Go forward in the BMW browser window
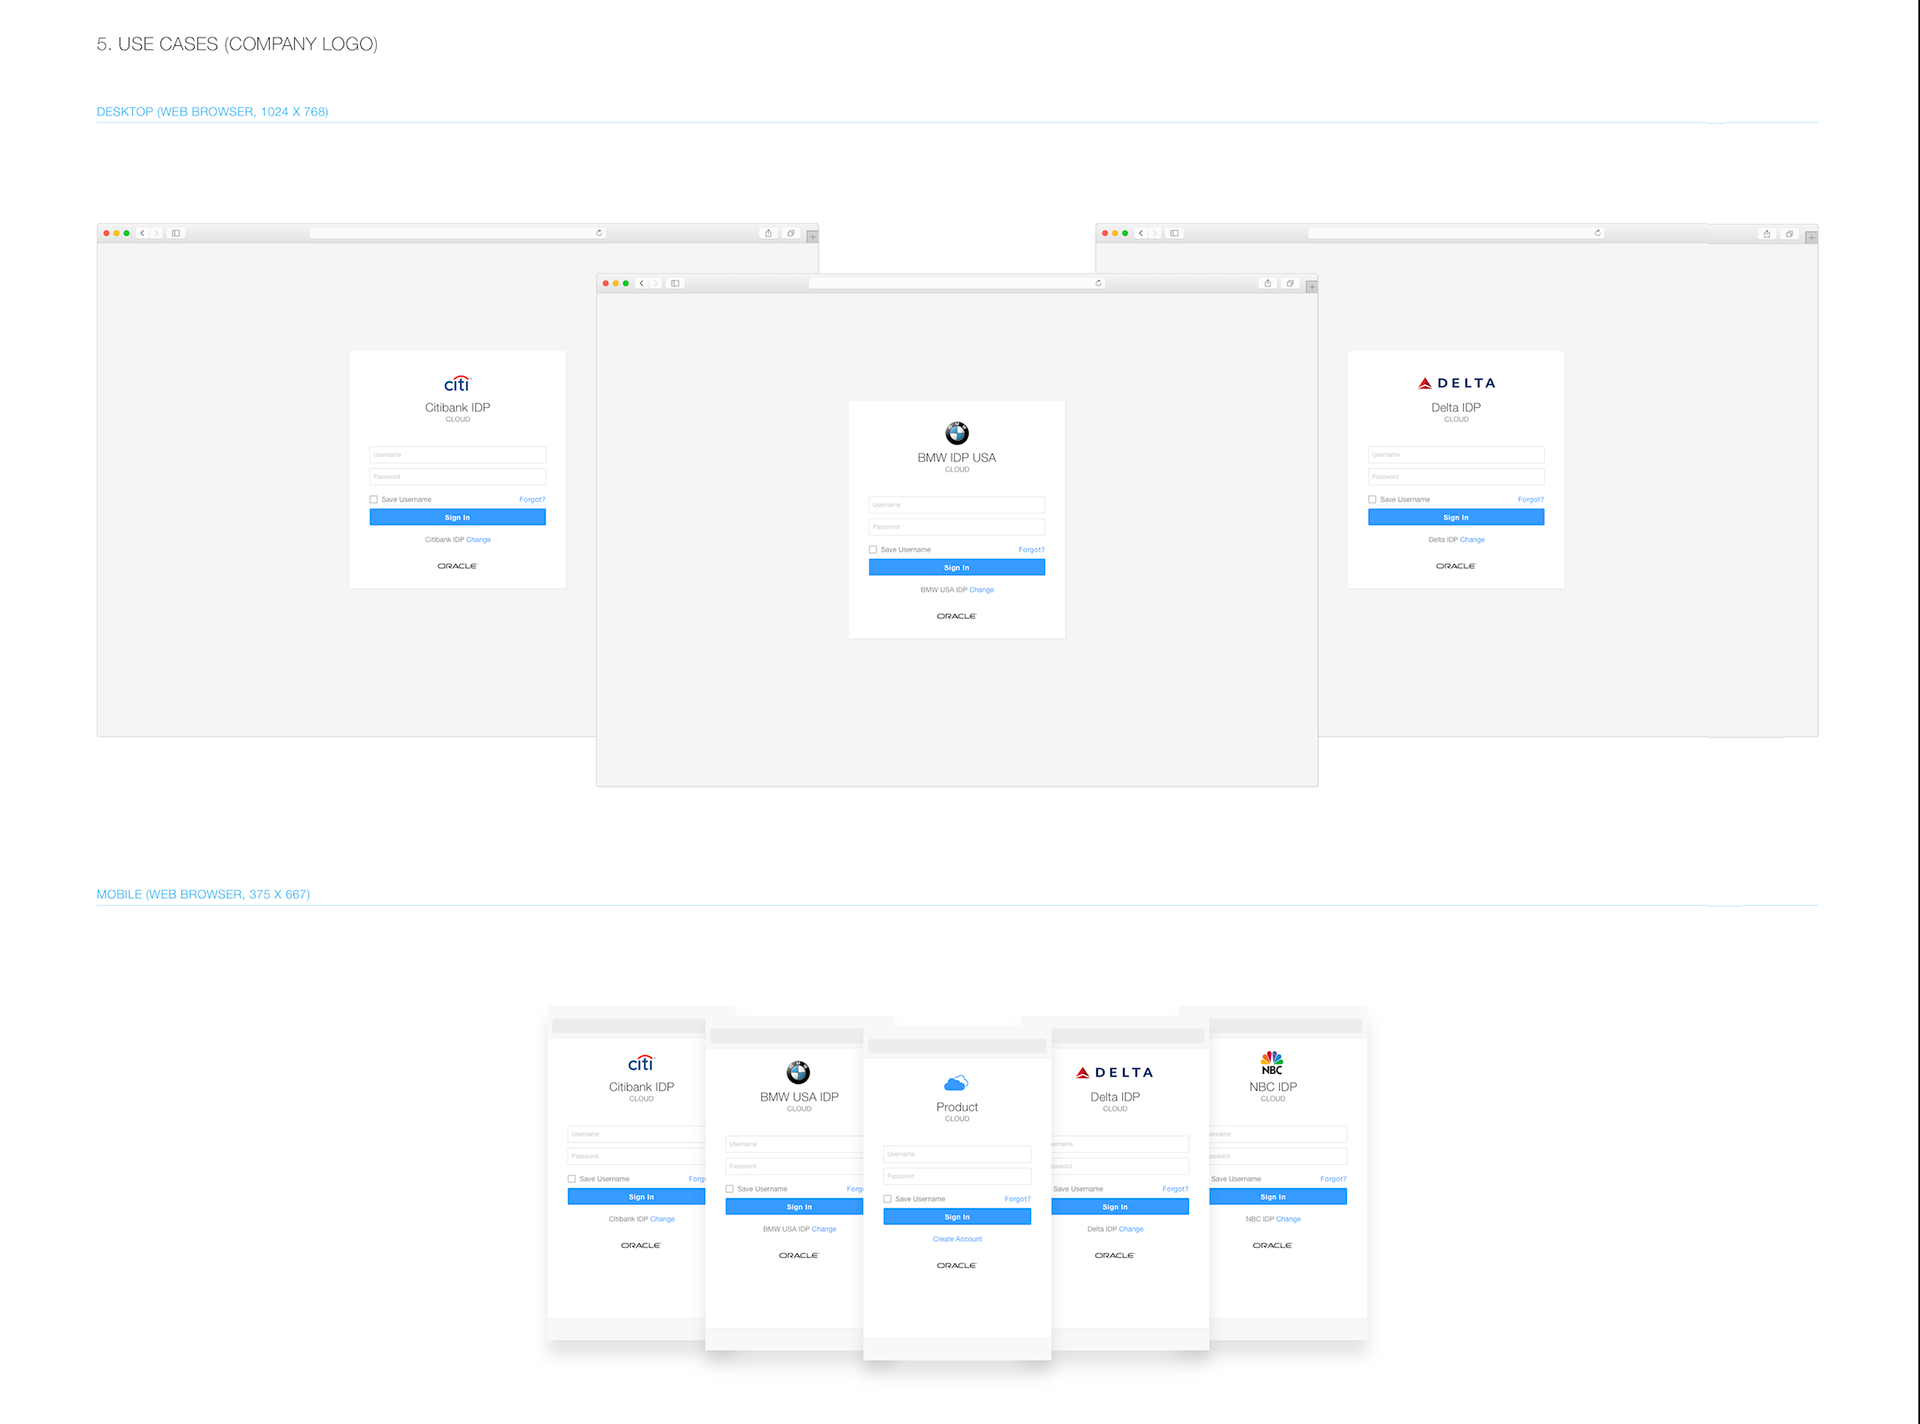The height and width of the screenshot is (1424, 1920). click(x=655, y=283)
